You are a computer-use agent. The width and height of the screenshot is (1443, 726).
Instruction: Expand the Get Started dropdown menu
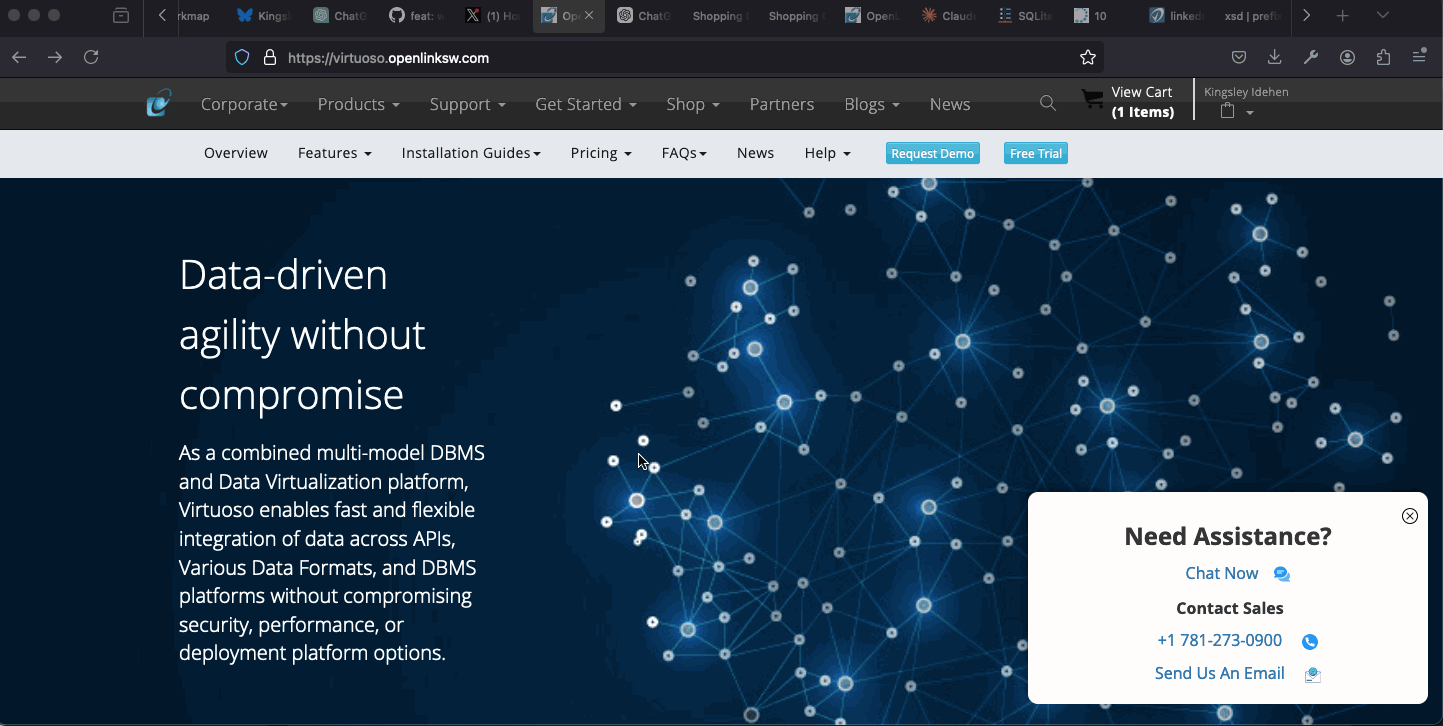pyautogui.click(x=586, y=104)
